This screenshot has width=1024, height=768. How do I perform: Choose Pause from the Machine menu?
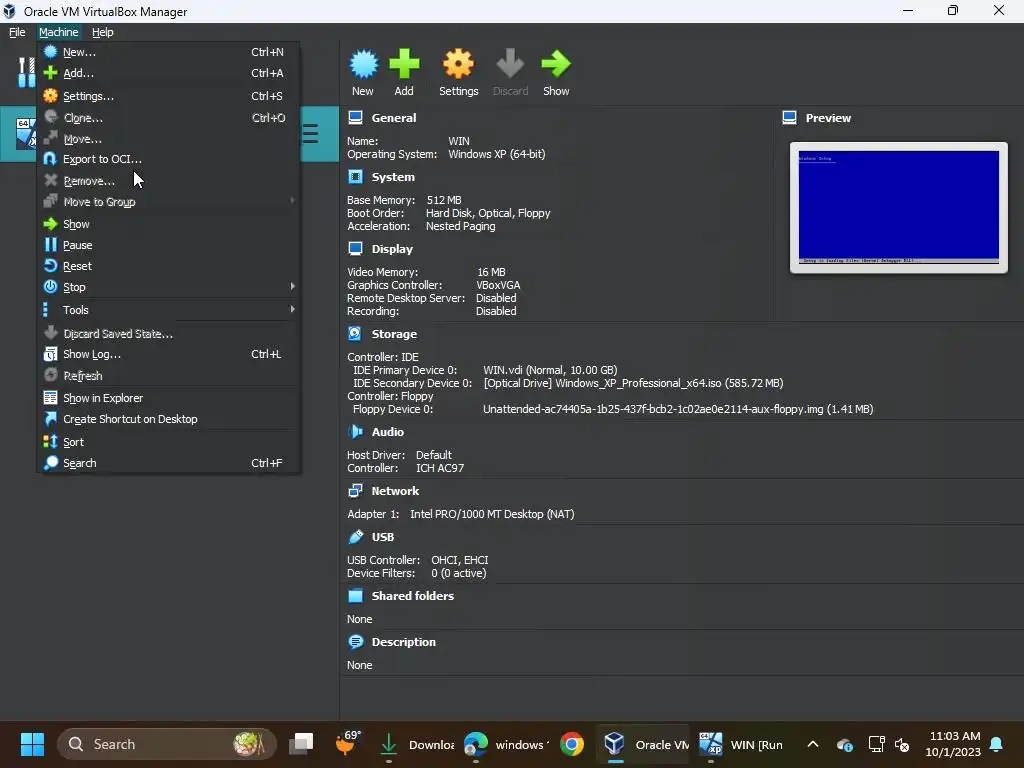click(x=168, y=245)
